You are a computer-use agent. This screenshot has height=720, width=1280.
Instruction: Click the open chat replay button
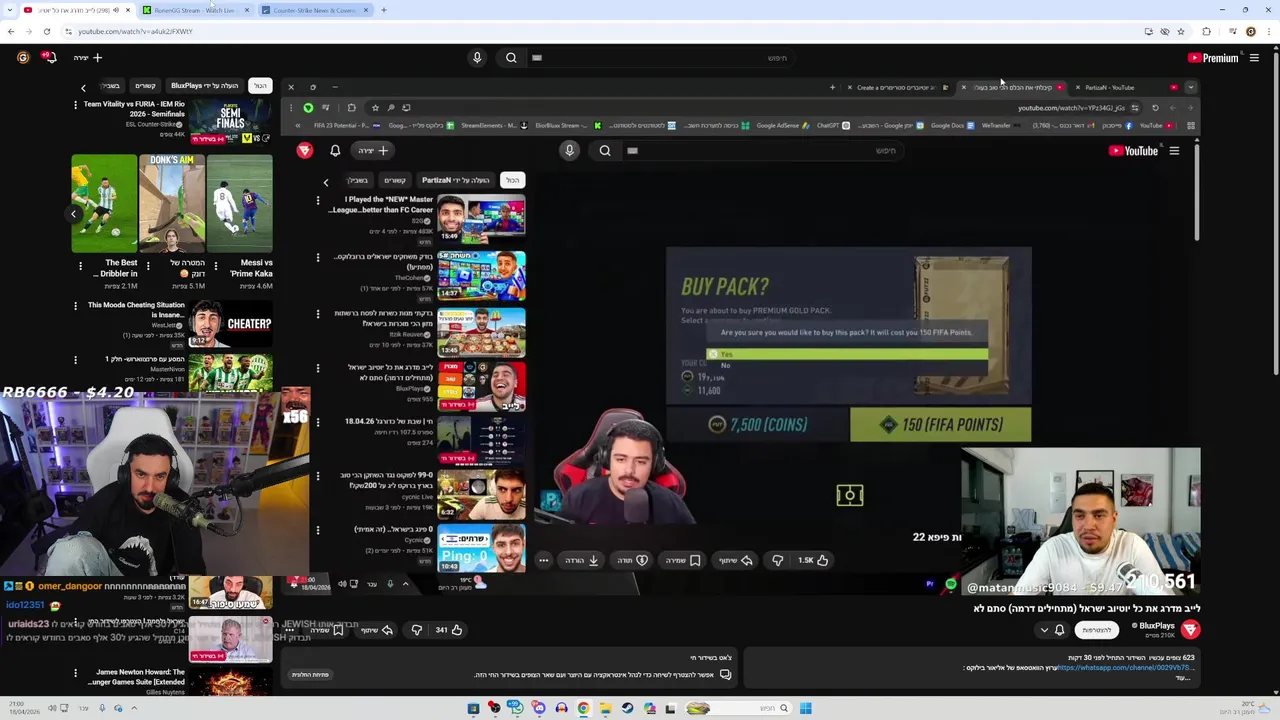tap(310, 674)
